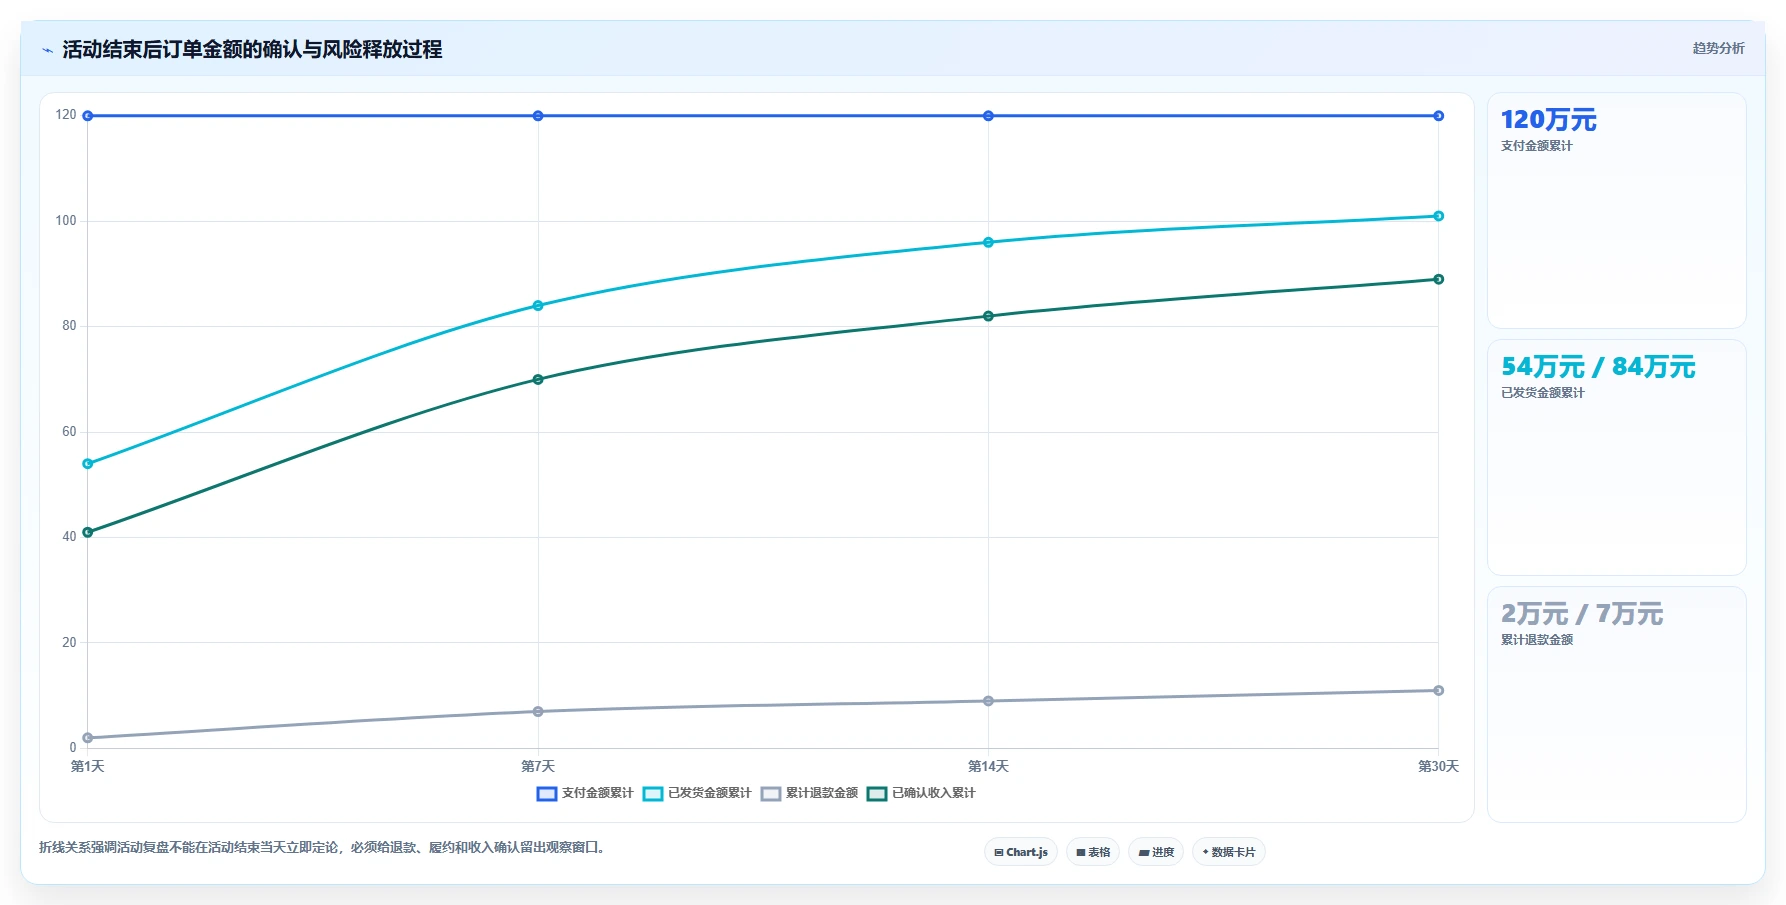
Task: Click the trend icon beside the chart title
Action: [47, 50]
